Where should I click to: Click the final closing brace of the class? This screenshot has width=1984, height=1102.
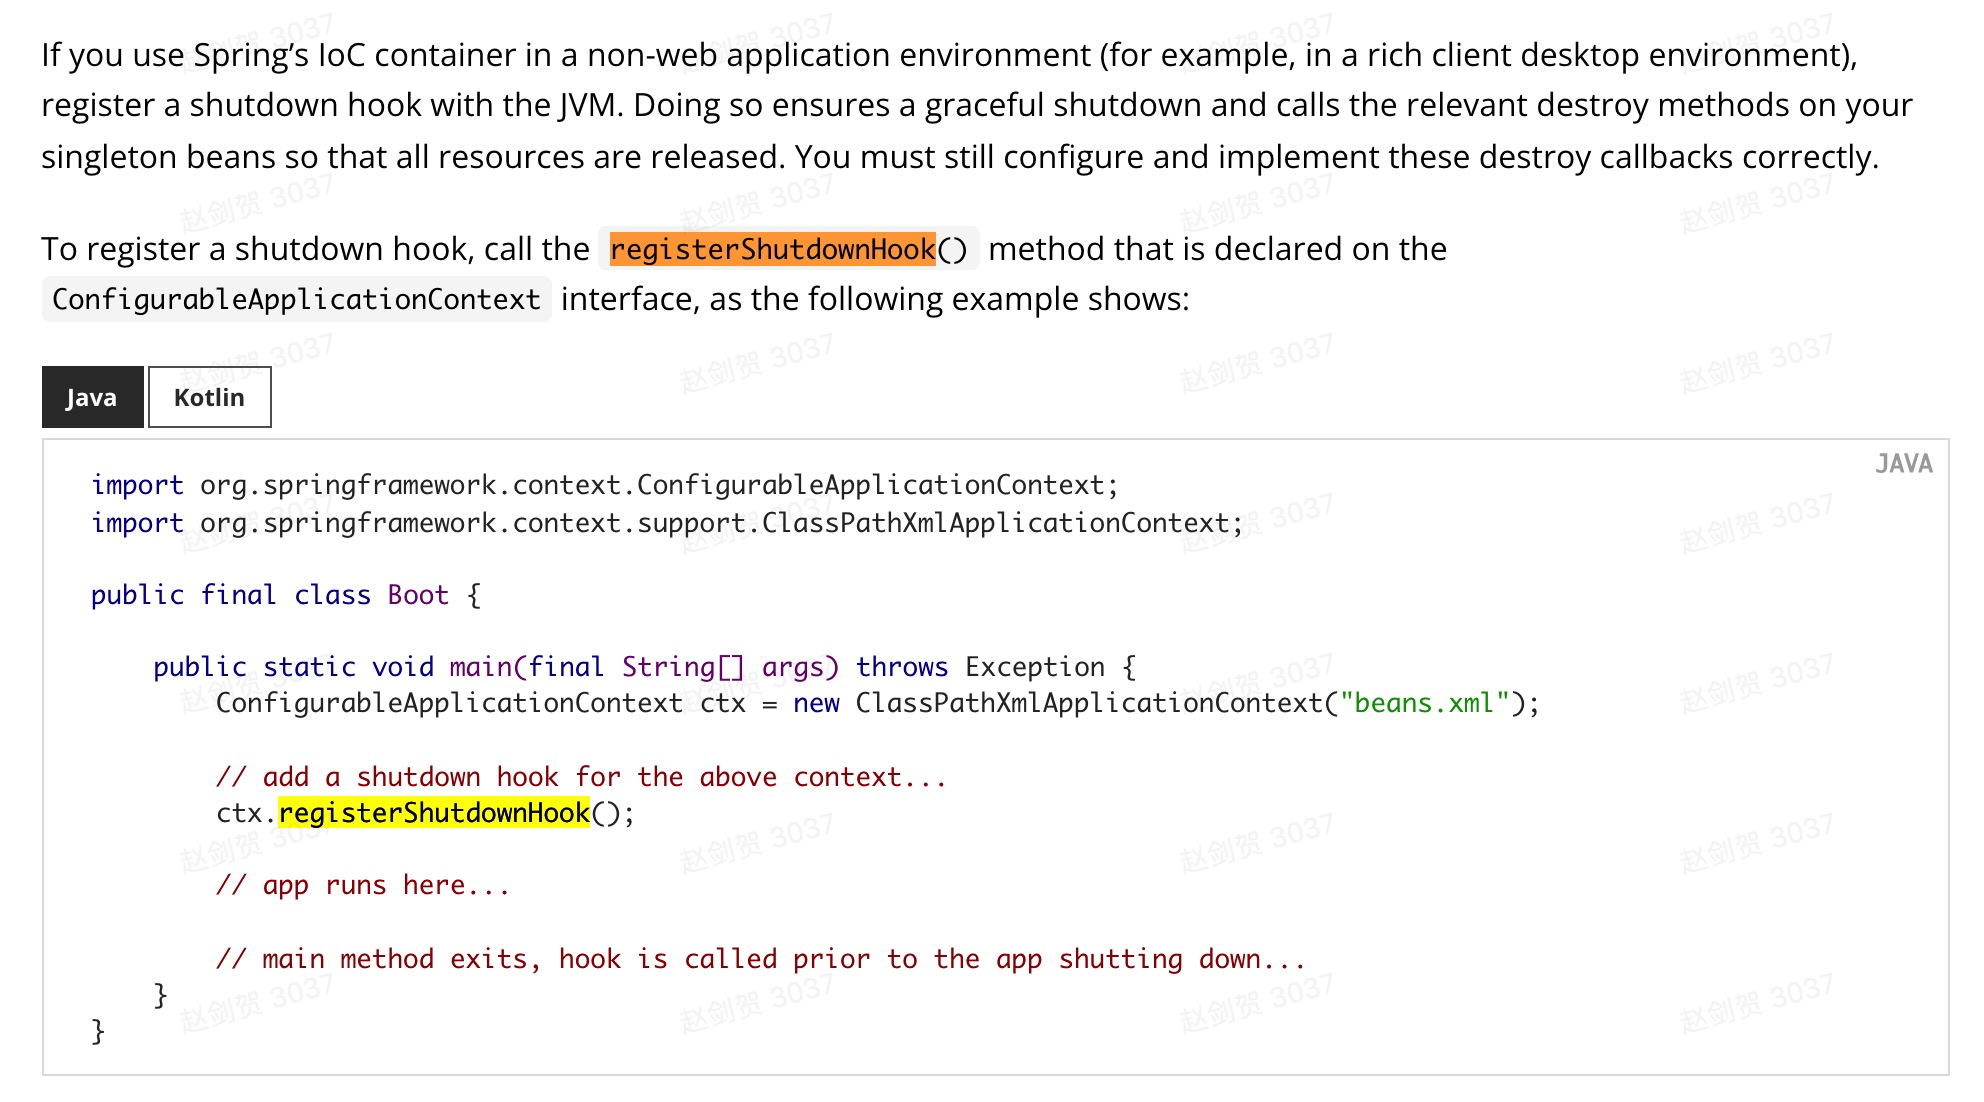click(98, 1031)
